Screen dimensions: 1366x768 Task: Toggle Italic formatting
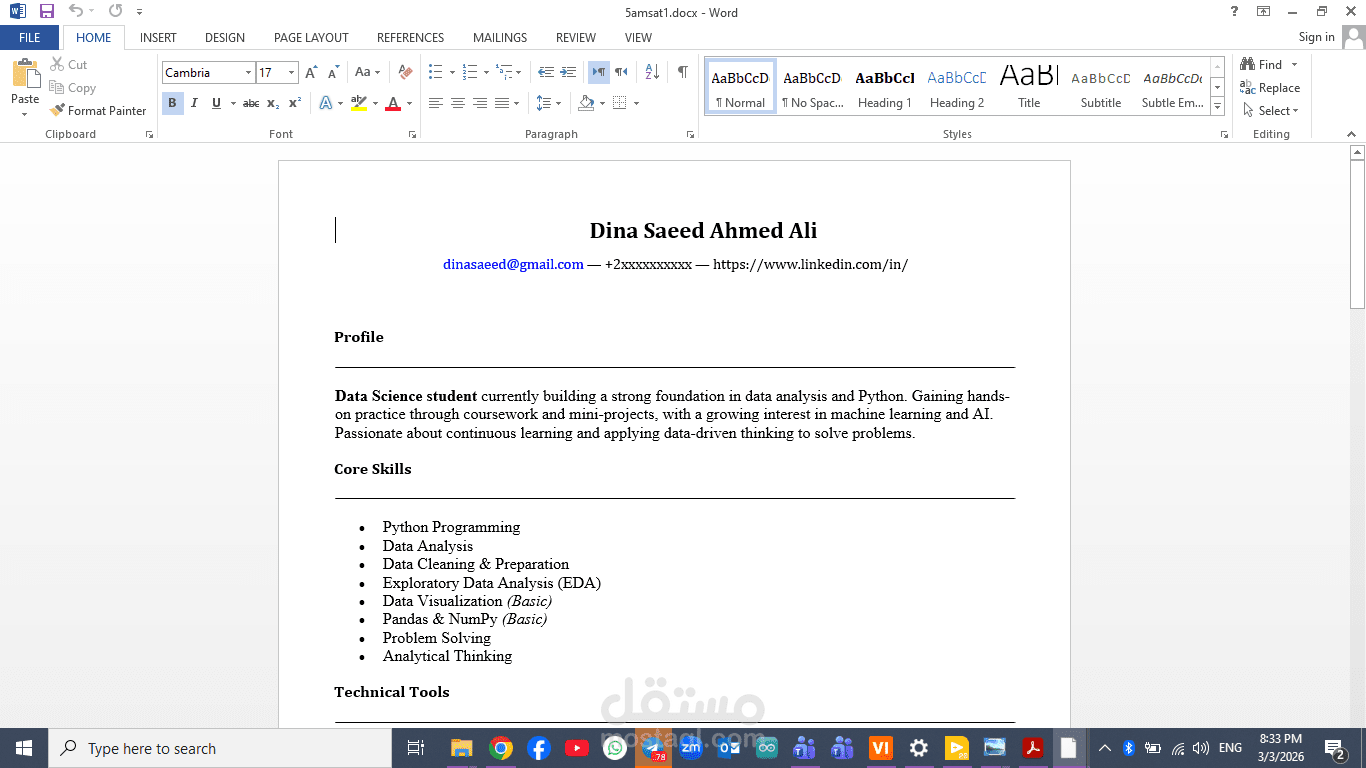pyautogui.click(x=194, y=103)
